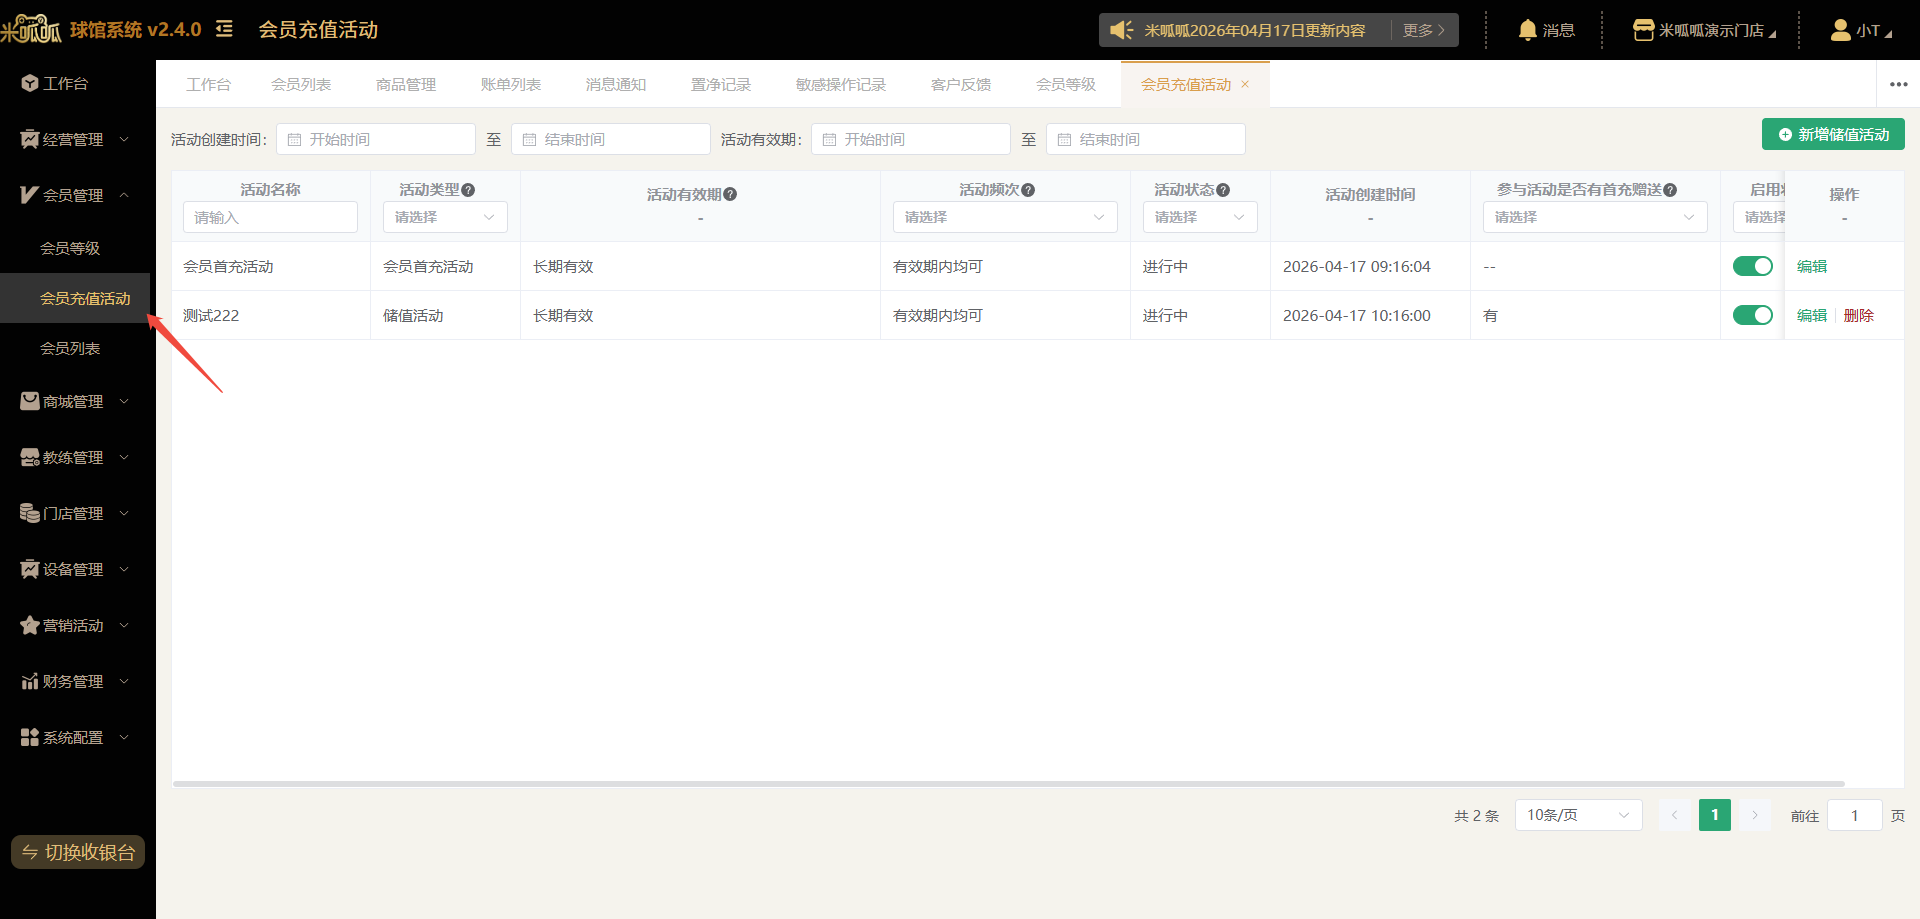Click the 活动有效期 column help icon
The height and width of the screenshot is (919, 1920).
coord(730,194)
